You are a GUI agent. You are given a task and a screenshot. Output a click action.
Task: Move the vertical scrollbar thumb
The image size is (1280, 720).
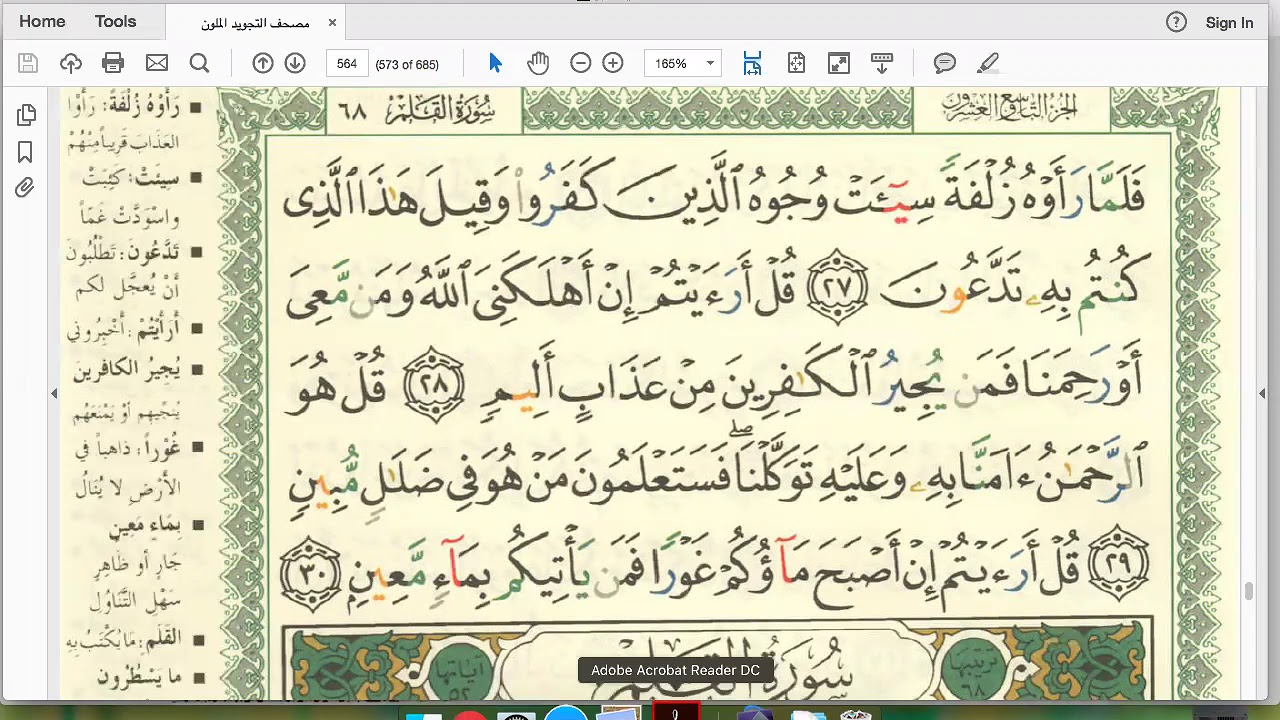click(x=1249, y=592)
